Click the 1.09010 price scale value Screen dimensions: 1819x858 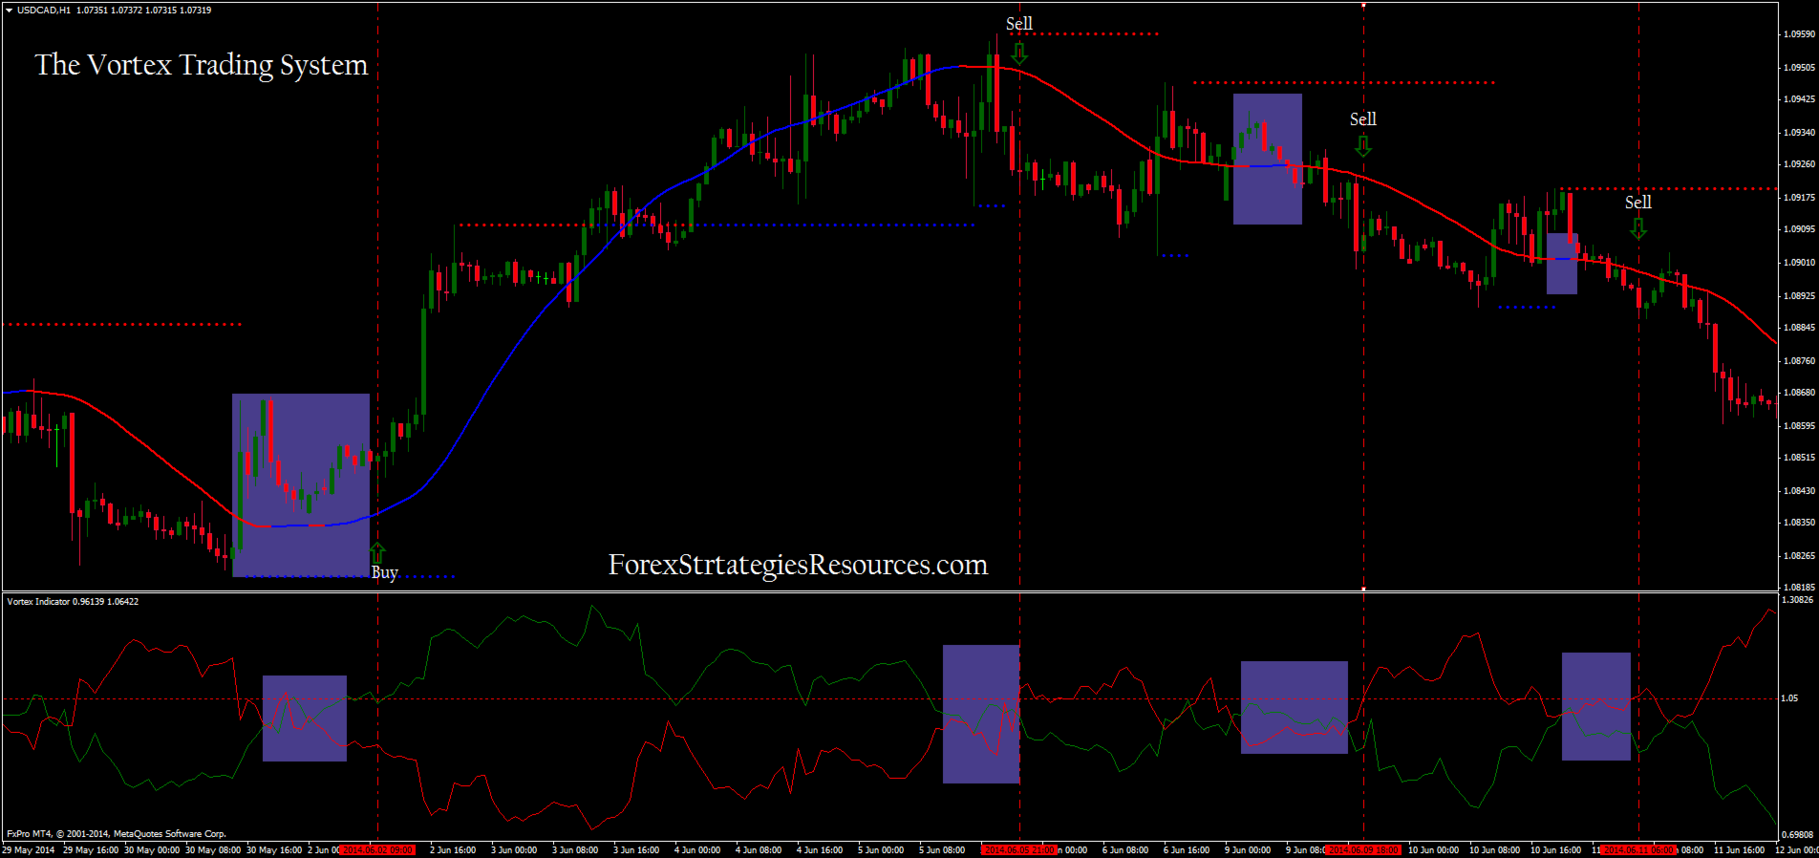tap(1799, 262)
